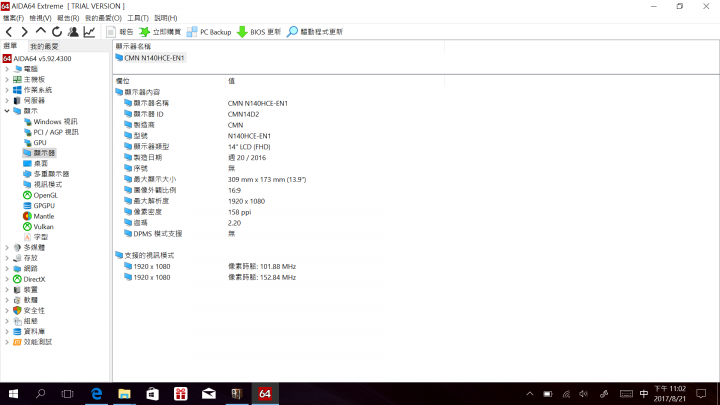
Task: Select Windows 視訊 in the tree
Action: pyautogui.click(x=55, y=122)
